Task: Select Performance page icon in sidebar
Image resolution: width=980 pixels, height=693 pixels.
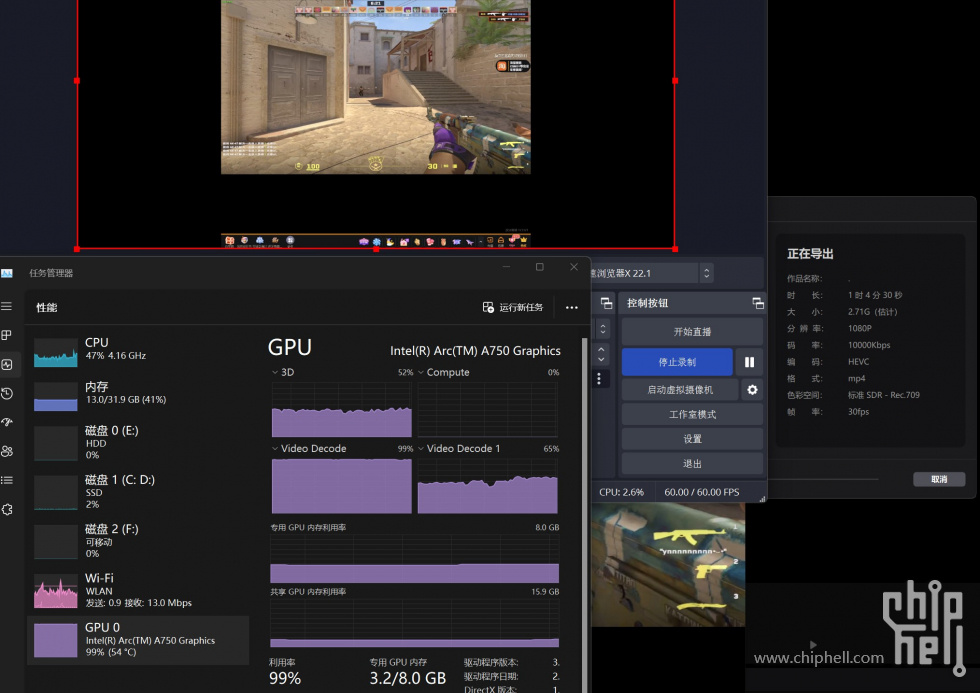Action: (7, 364)
